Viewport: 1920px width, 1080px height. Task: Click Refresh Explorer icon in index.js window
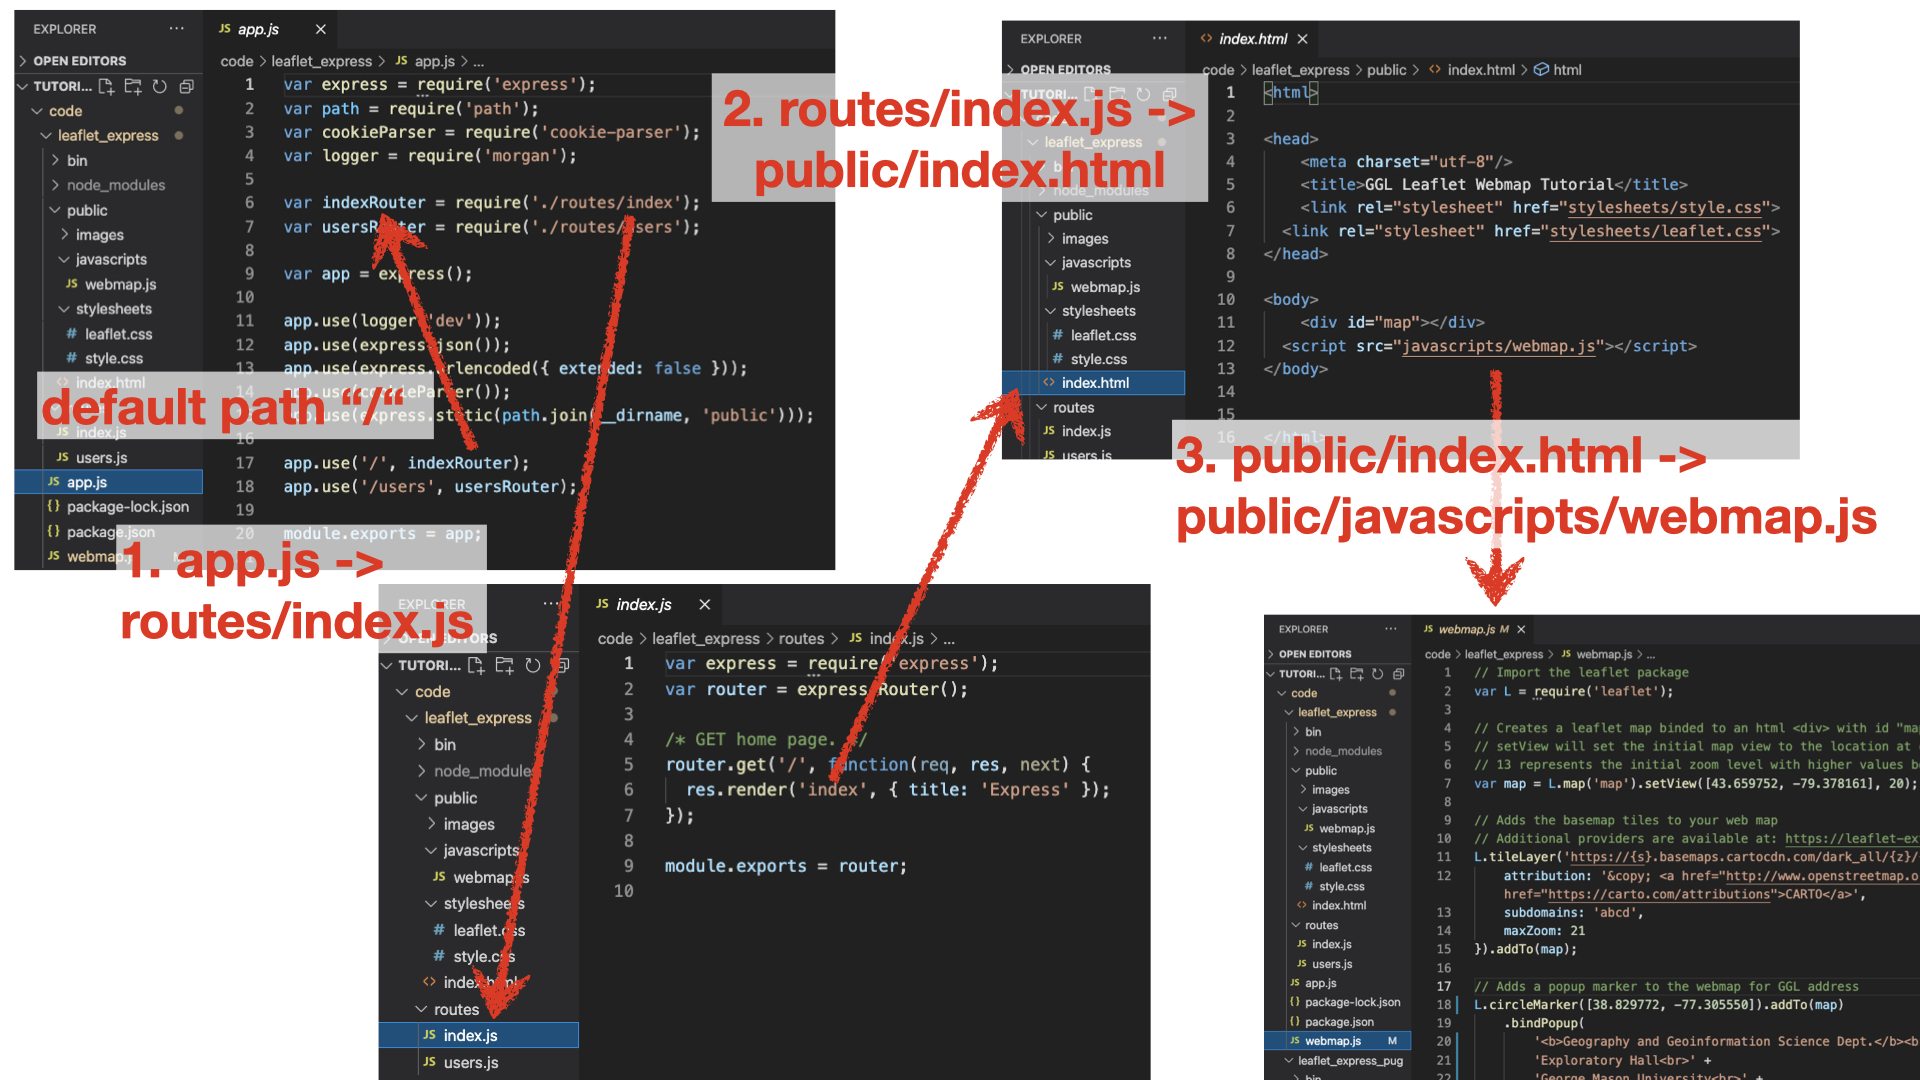click(533, 665)
